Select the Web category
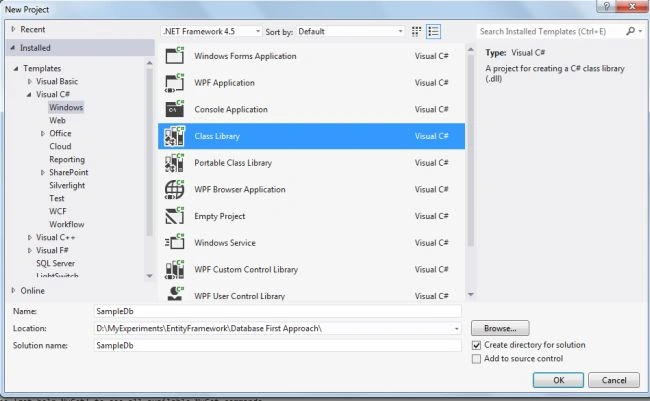 57,120
